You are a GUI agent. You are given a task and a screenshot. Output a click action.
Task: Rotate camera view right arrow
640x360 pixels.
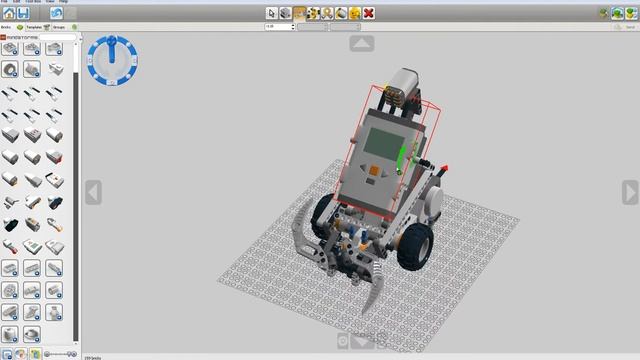630,192
